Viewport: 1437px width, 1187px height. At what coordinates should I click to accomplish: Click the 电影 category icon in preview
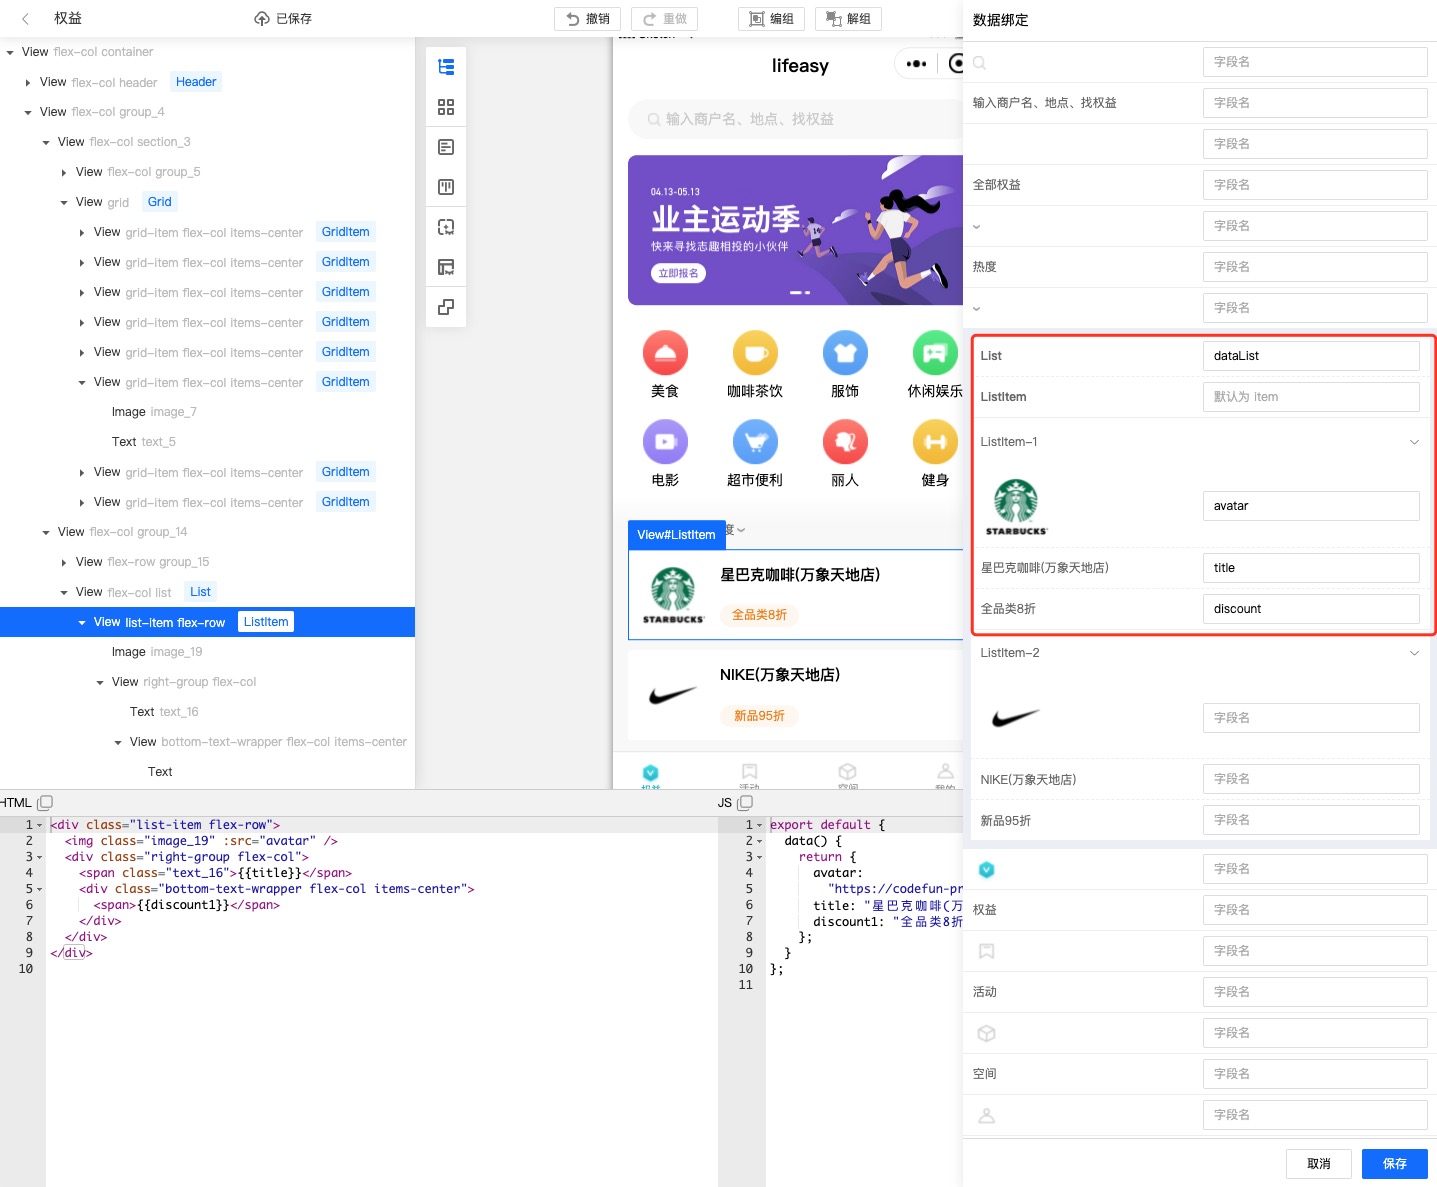pyautogui.click(x=665, y=442)
